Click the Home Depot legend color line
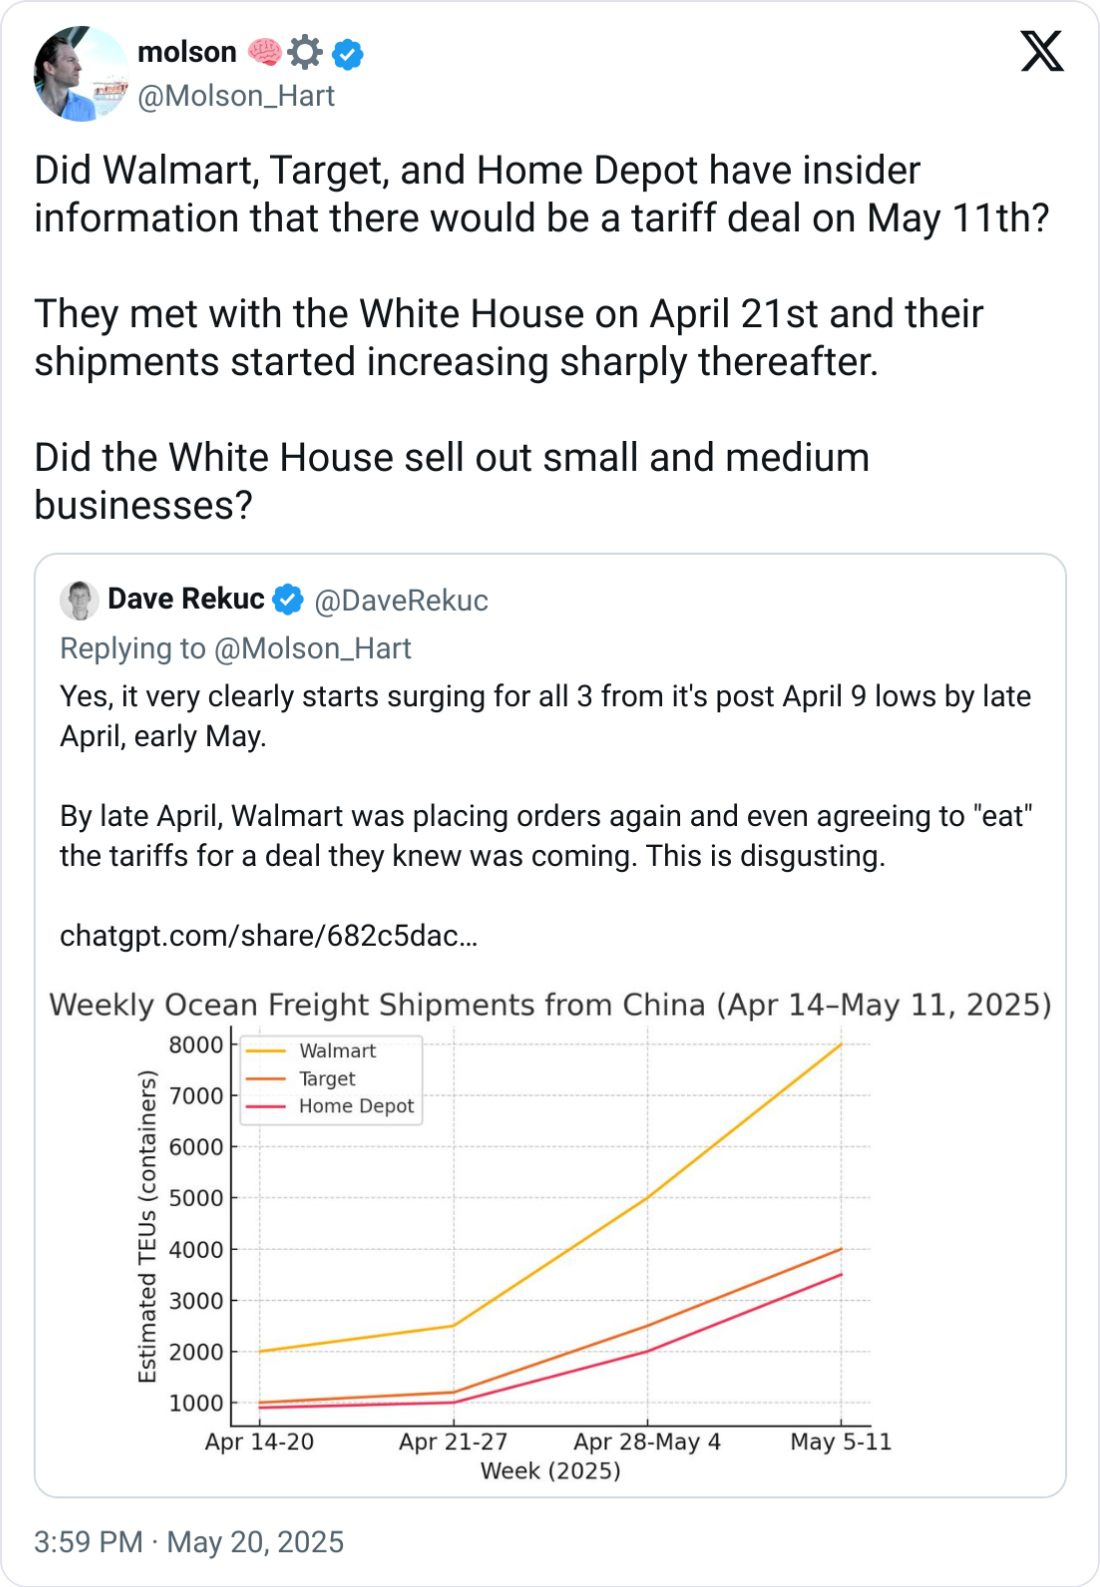Screen dimensions: 1100x1587 [266, 1106]
